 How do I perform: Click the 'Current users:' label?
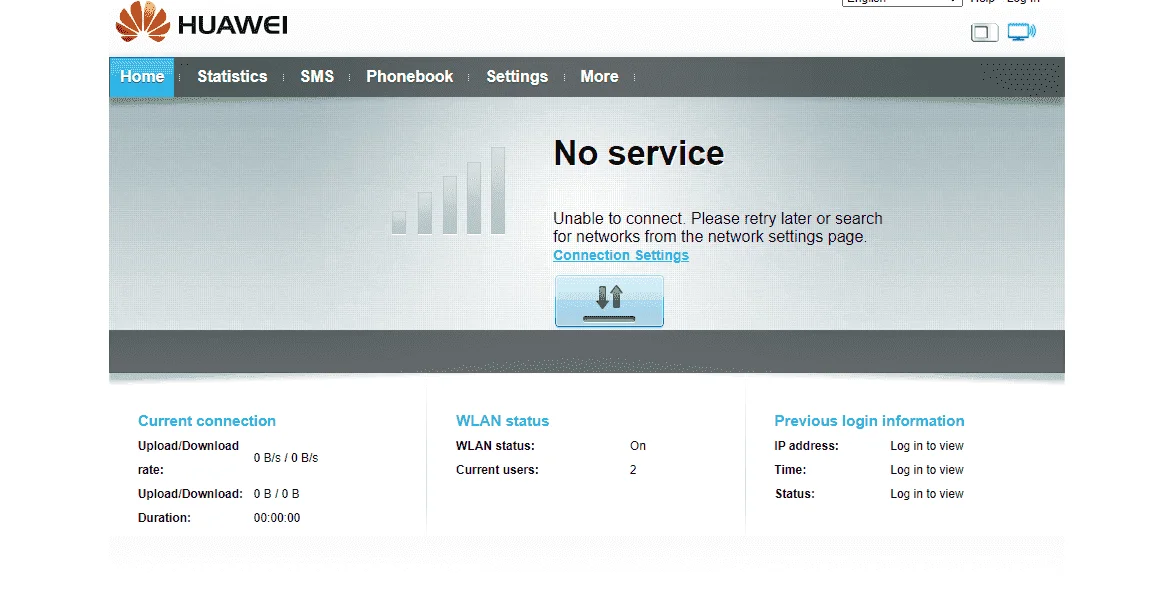(x=497, y=469)
